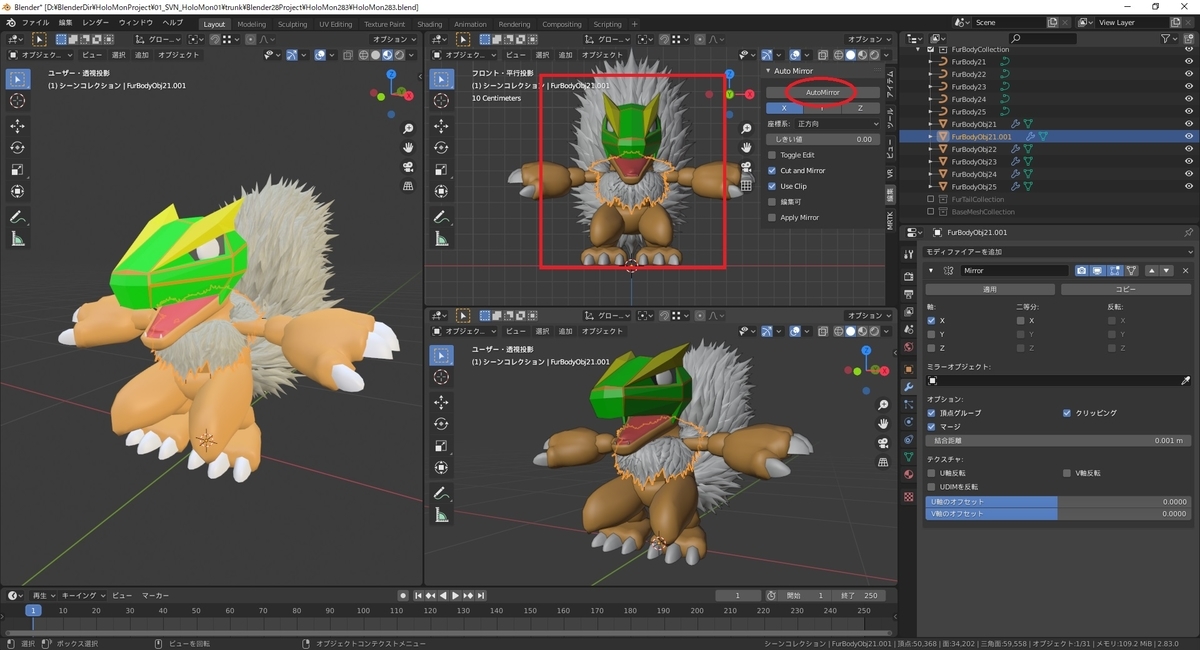
Task: Open the World properties tab
Action: pos(908,347)
